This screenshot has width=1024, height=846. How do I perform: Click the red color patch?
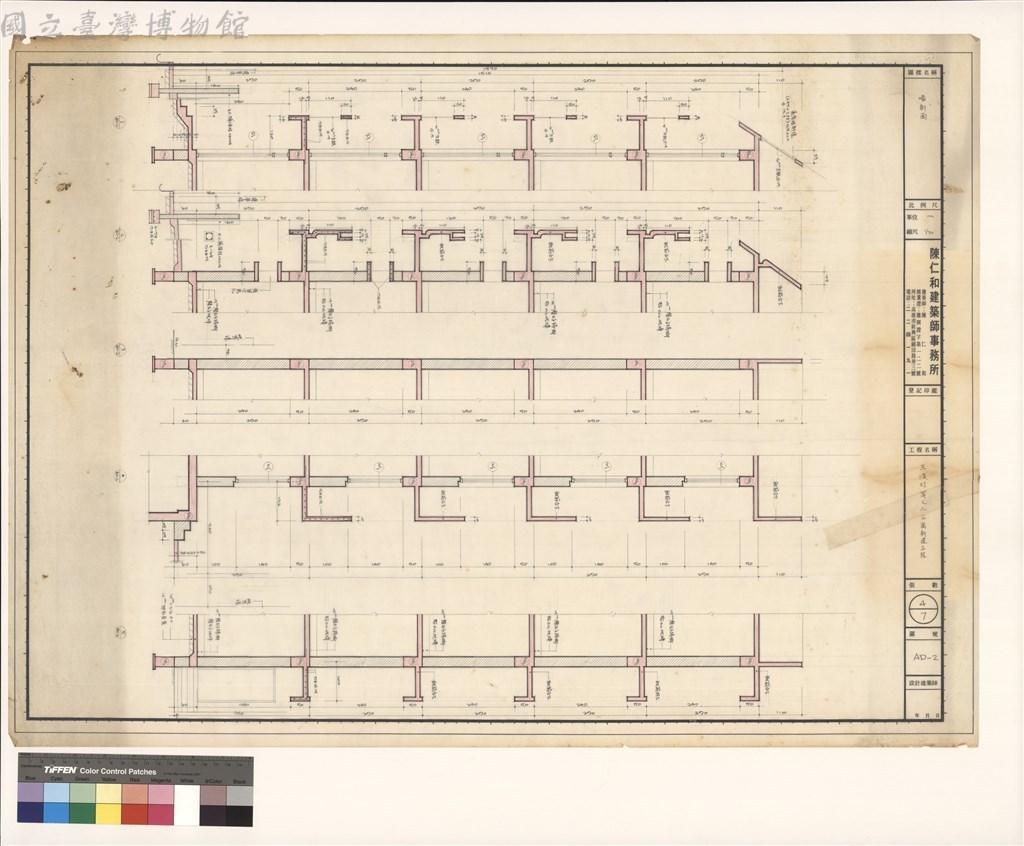135,815
